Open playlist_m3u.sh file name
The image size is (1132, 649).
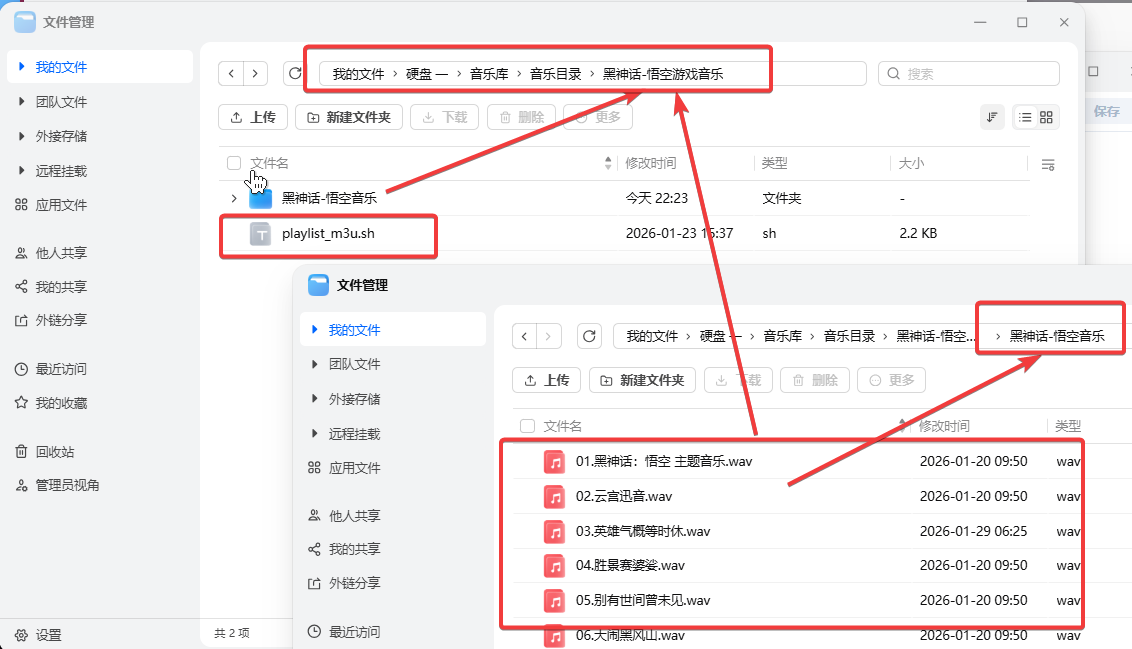[328, 233]
